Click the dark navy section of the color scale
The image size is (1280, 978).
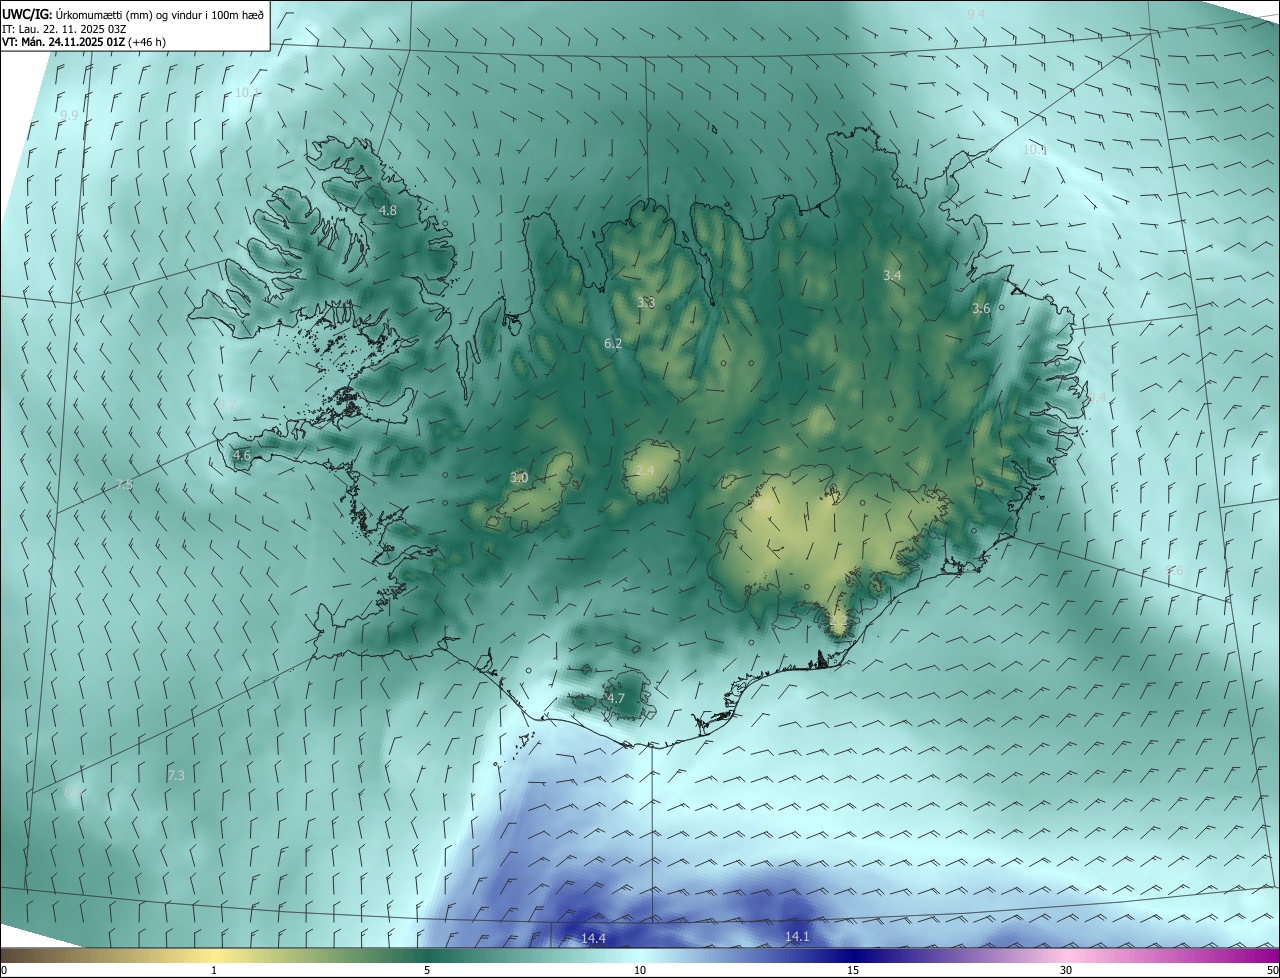[853, 955]
